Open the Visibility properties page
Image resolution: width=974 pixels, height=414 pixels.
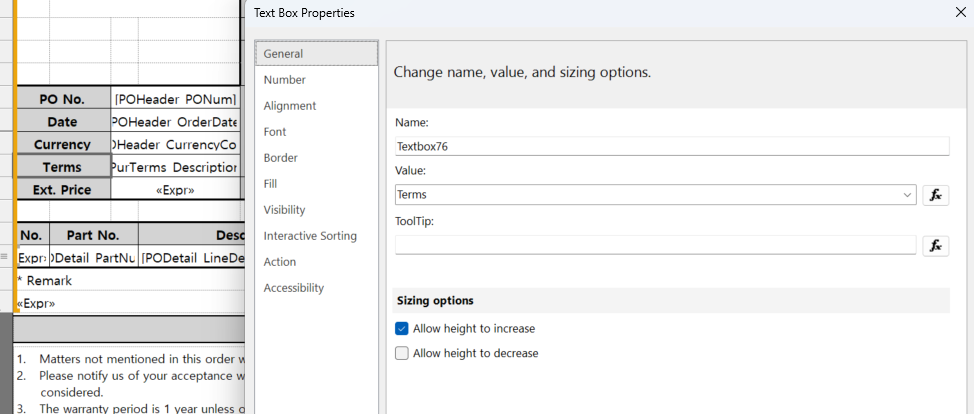pos(284,210)
